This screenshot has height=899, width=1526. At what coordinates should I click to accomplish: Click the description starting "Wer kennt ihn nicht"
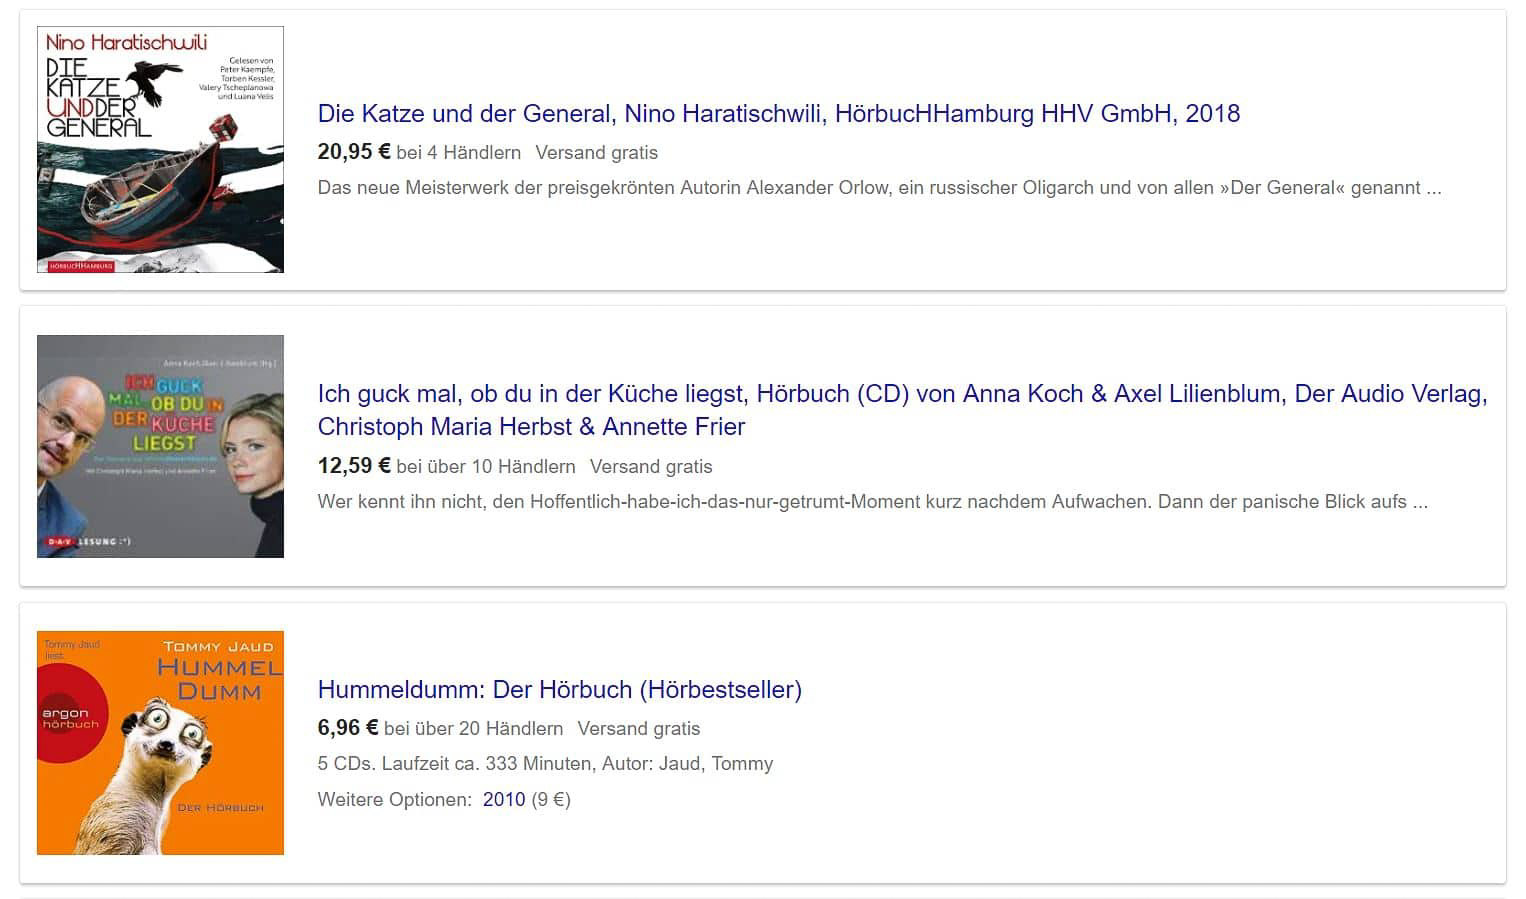tap(872, 502)
